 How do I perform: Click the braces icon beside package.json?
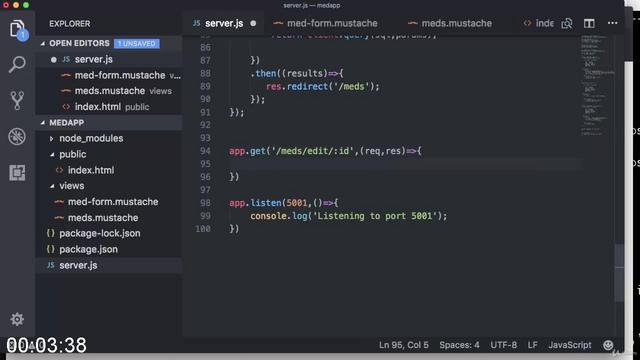click(51, 249)
